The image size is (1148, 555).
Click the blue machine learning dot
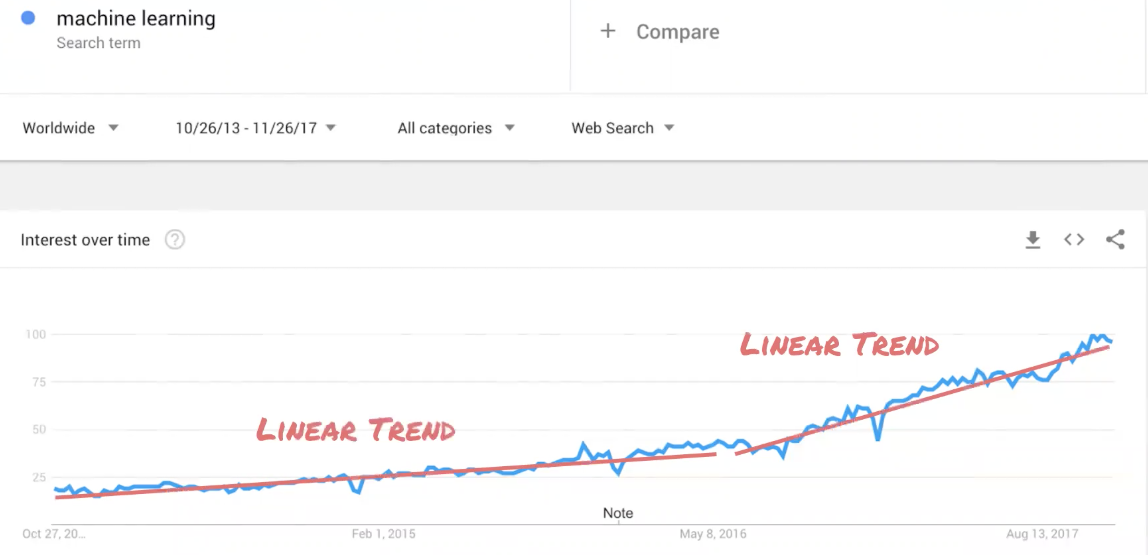[x=28, y=18]
